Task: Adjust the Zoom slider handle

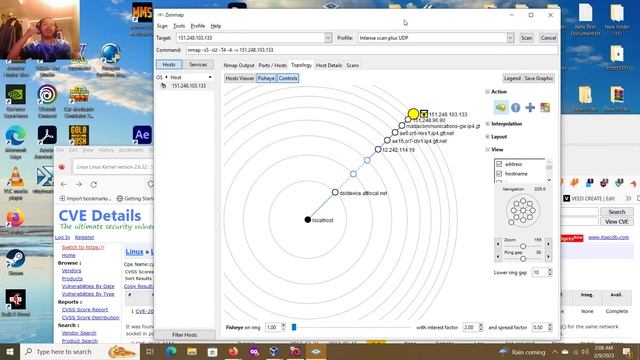Action: click(523, 246)
